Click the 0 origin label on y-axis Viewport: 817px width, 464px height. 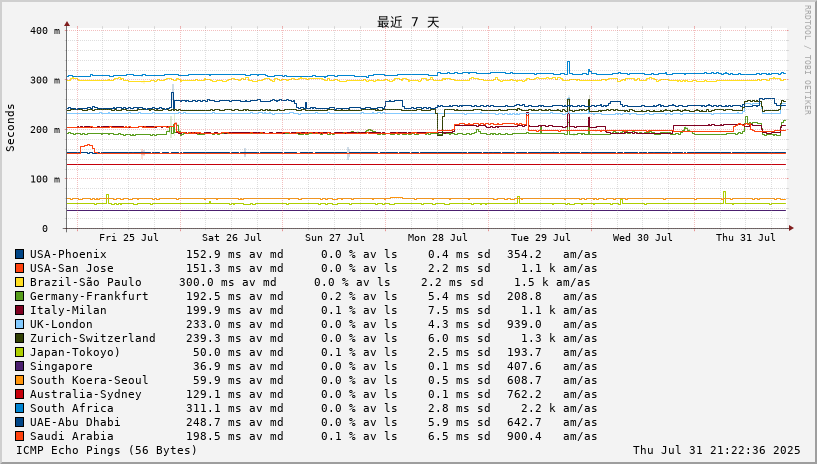point(45,229)
